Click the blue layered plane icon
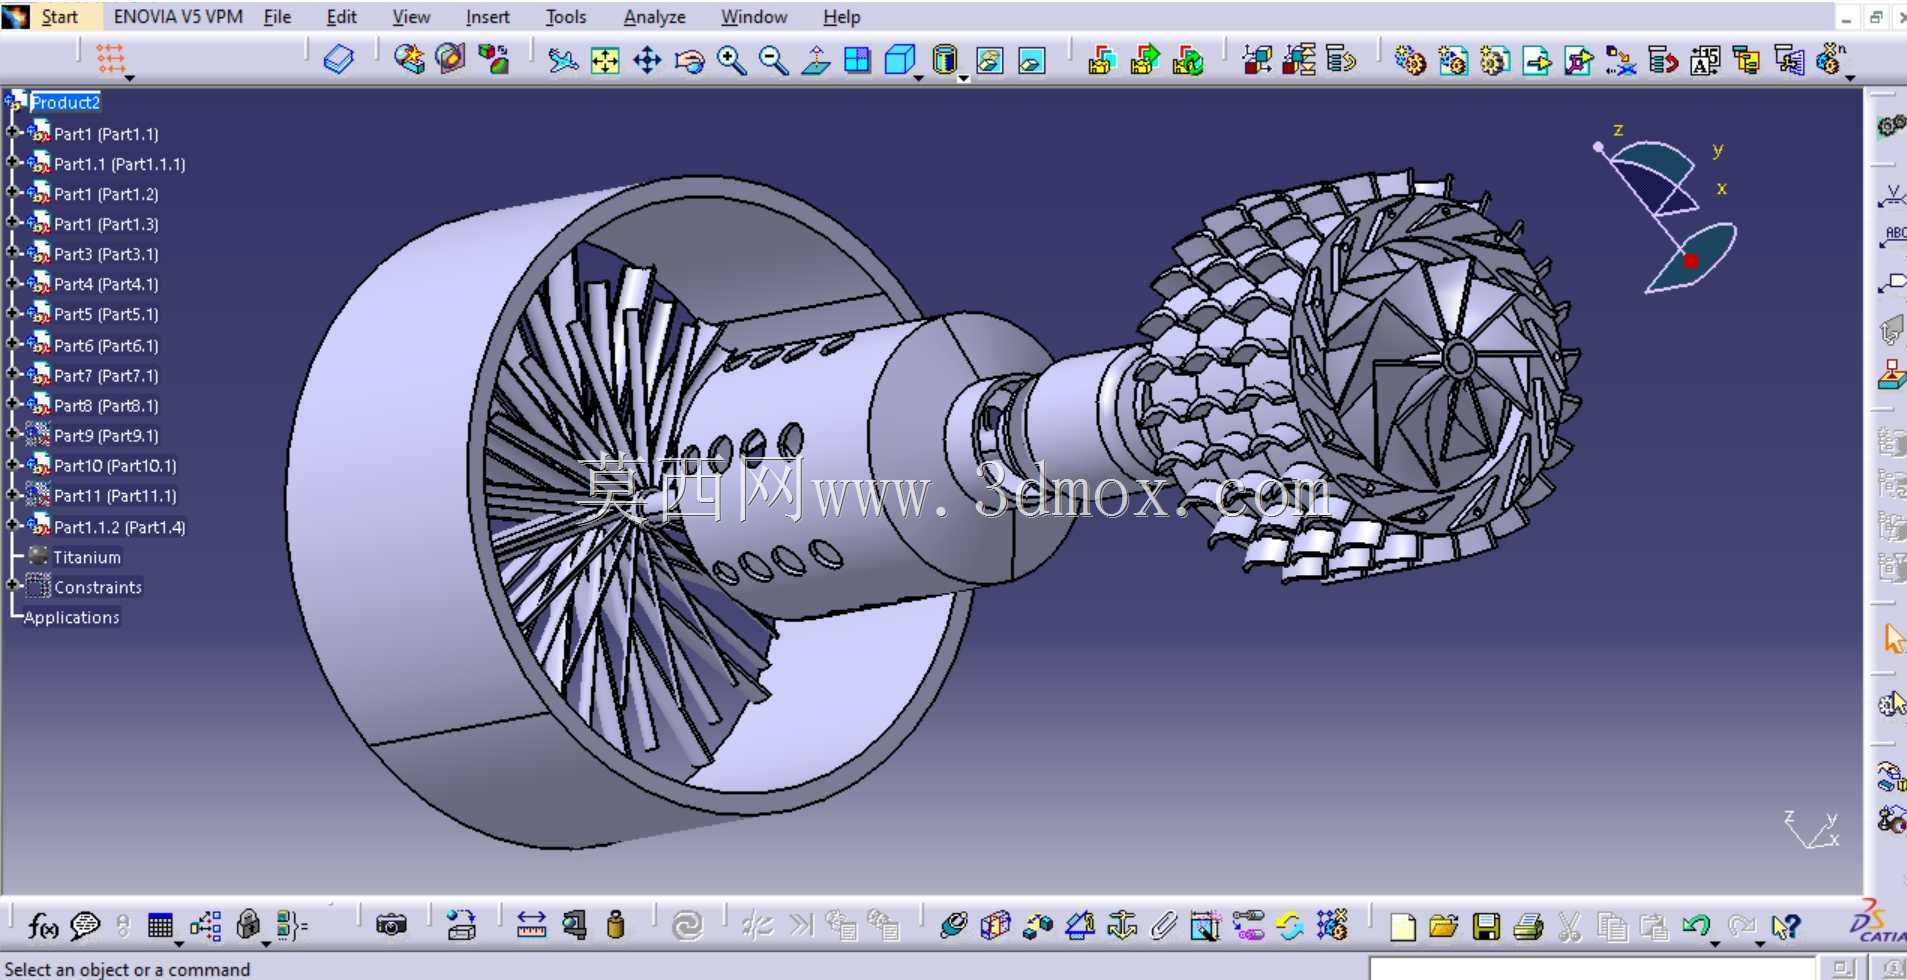 (338, 60)
